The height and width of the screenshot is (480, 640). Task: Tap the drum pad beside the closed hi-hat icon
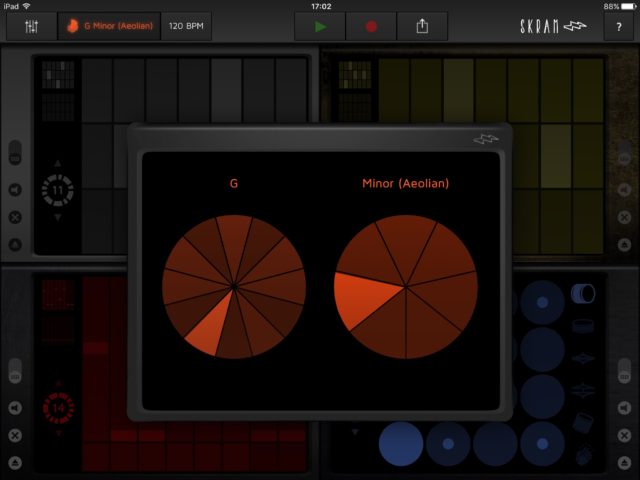(x=542, y=397)
